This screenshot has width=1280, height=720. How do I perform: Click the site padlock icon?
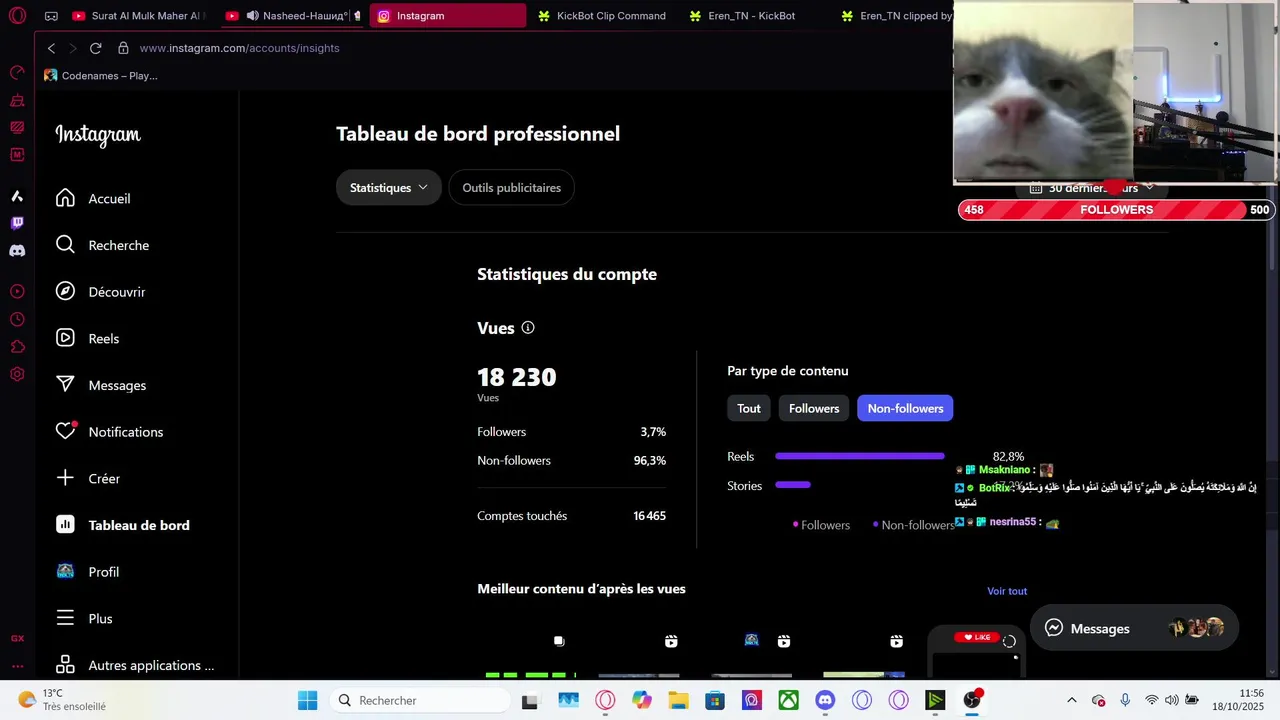point(123,48)
